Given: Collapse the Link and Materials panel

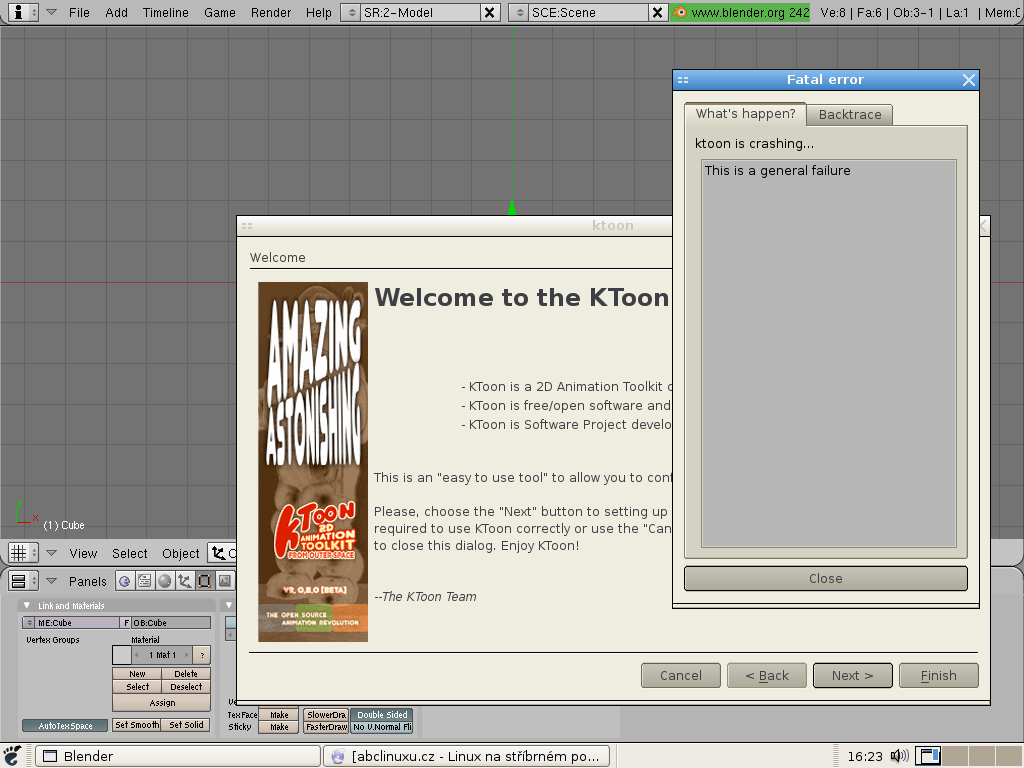Looking at the screenshot, I should pos(27,605).
